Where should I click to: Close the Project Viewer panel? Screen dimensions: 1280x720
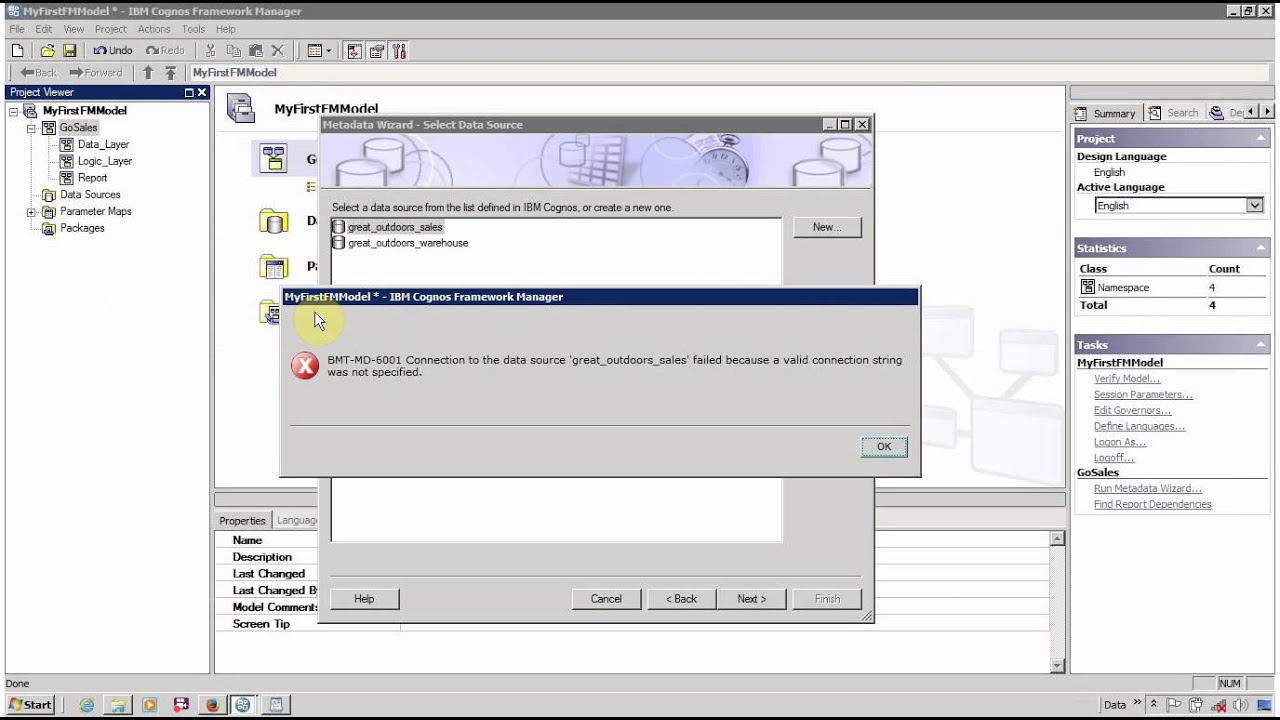tap(202, 92)
